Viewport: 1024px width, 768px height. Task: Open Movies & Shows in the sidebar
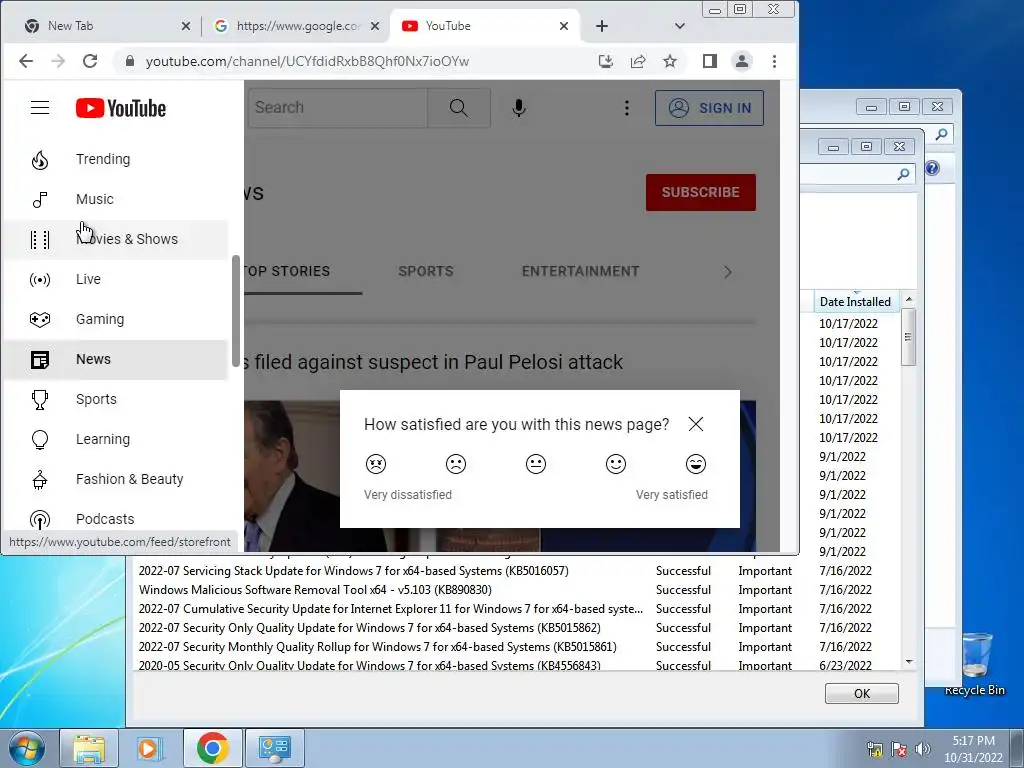116,239
